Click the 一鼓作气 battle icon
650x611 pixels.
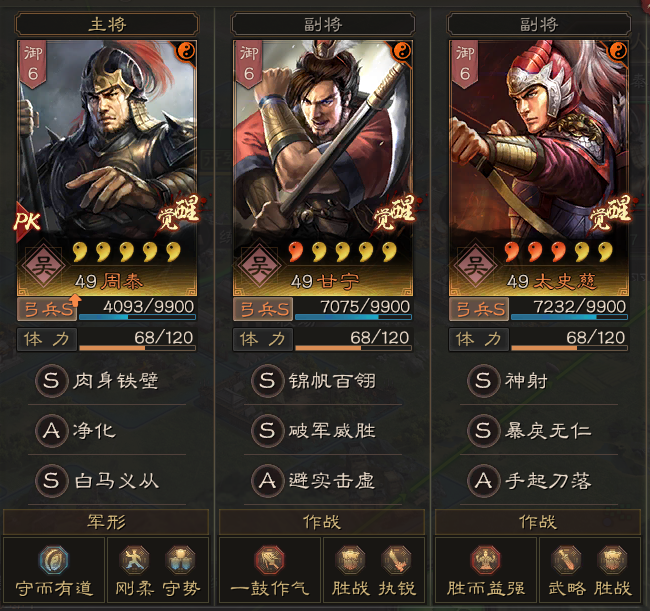click(x=269, y=560)
